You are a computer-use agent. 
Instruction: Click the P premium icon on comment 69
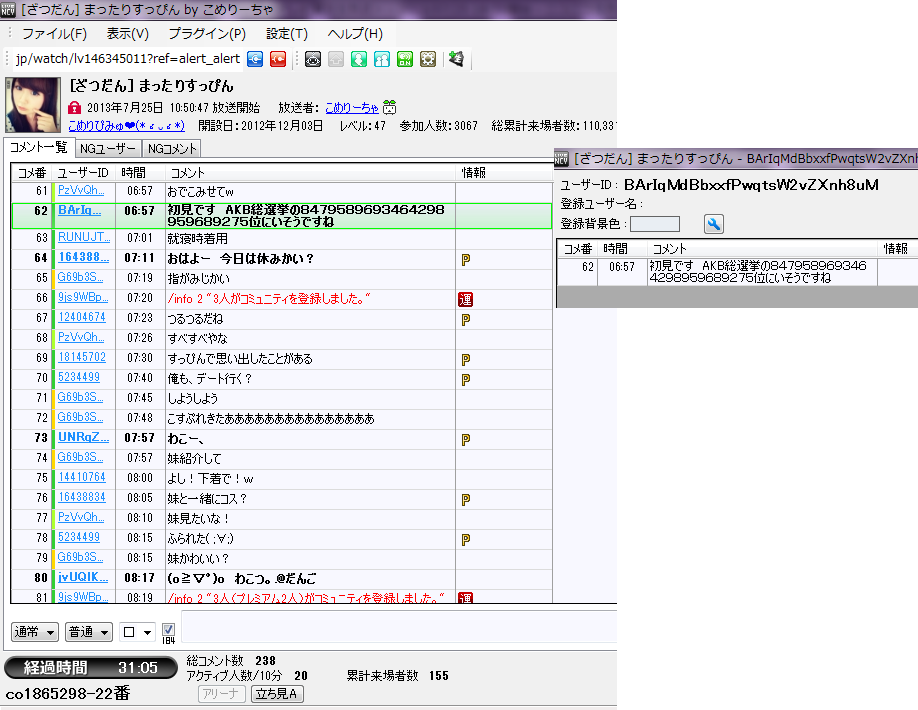tap(465, 359)
